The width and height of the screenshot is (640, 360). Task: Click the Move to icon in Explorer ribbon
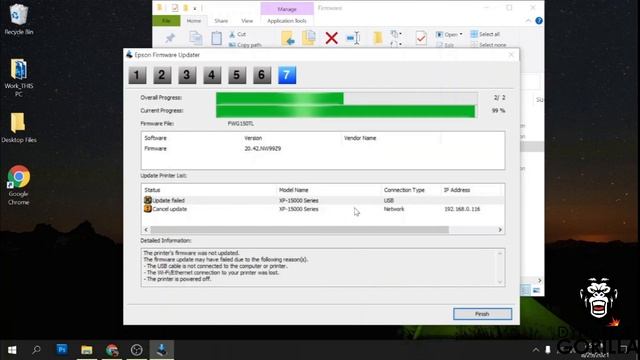coord(288,38)
